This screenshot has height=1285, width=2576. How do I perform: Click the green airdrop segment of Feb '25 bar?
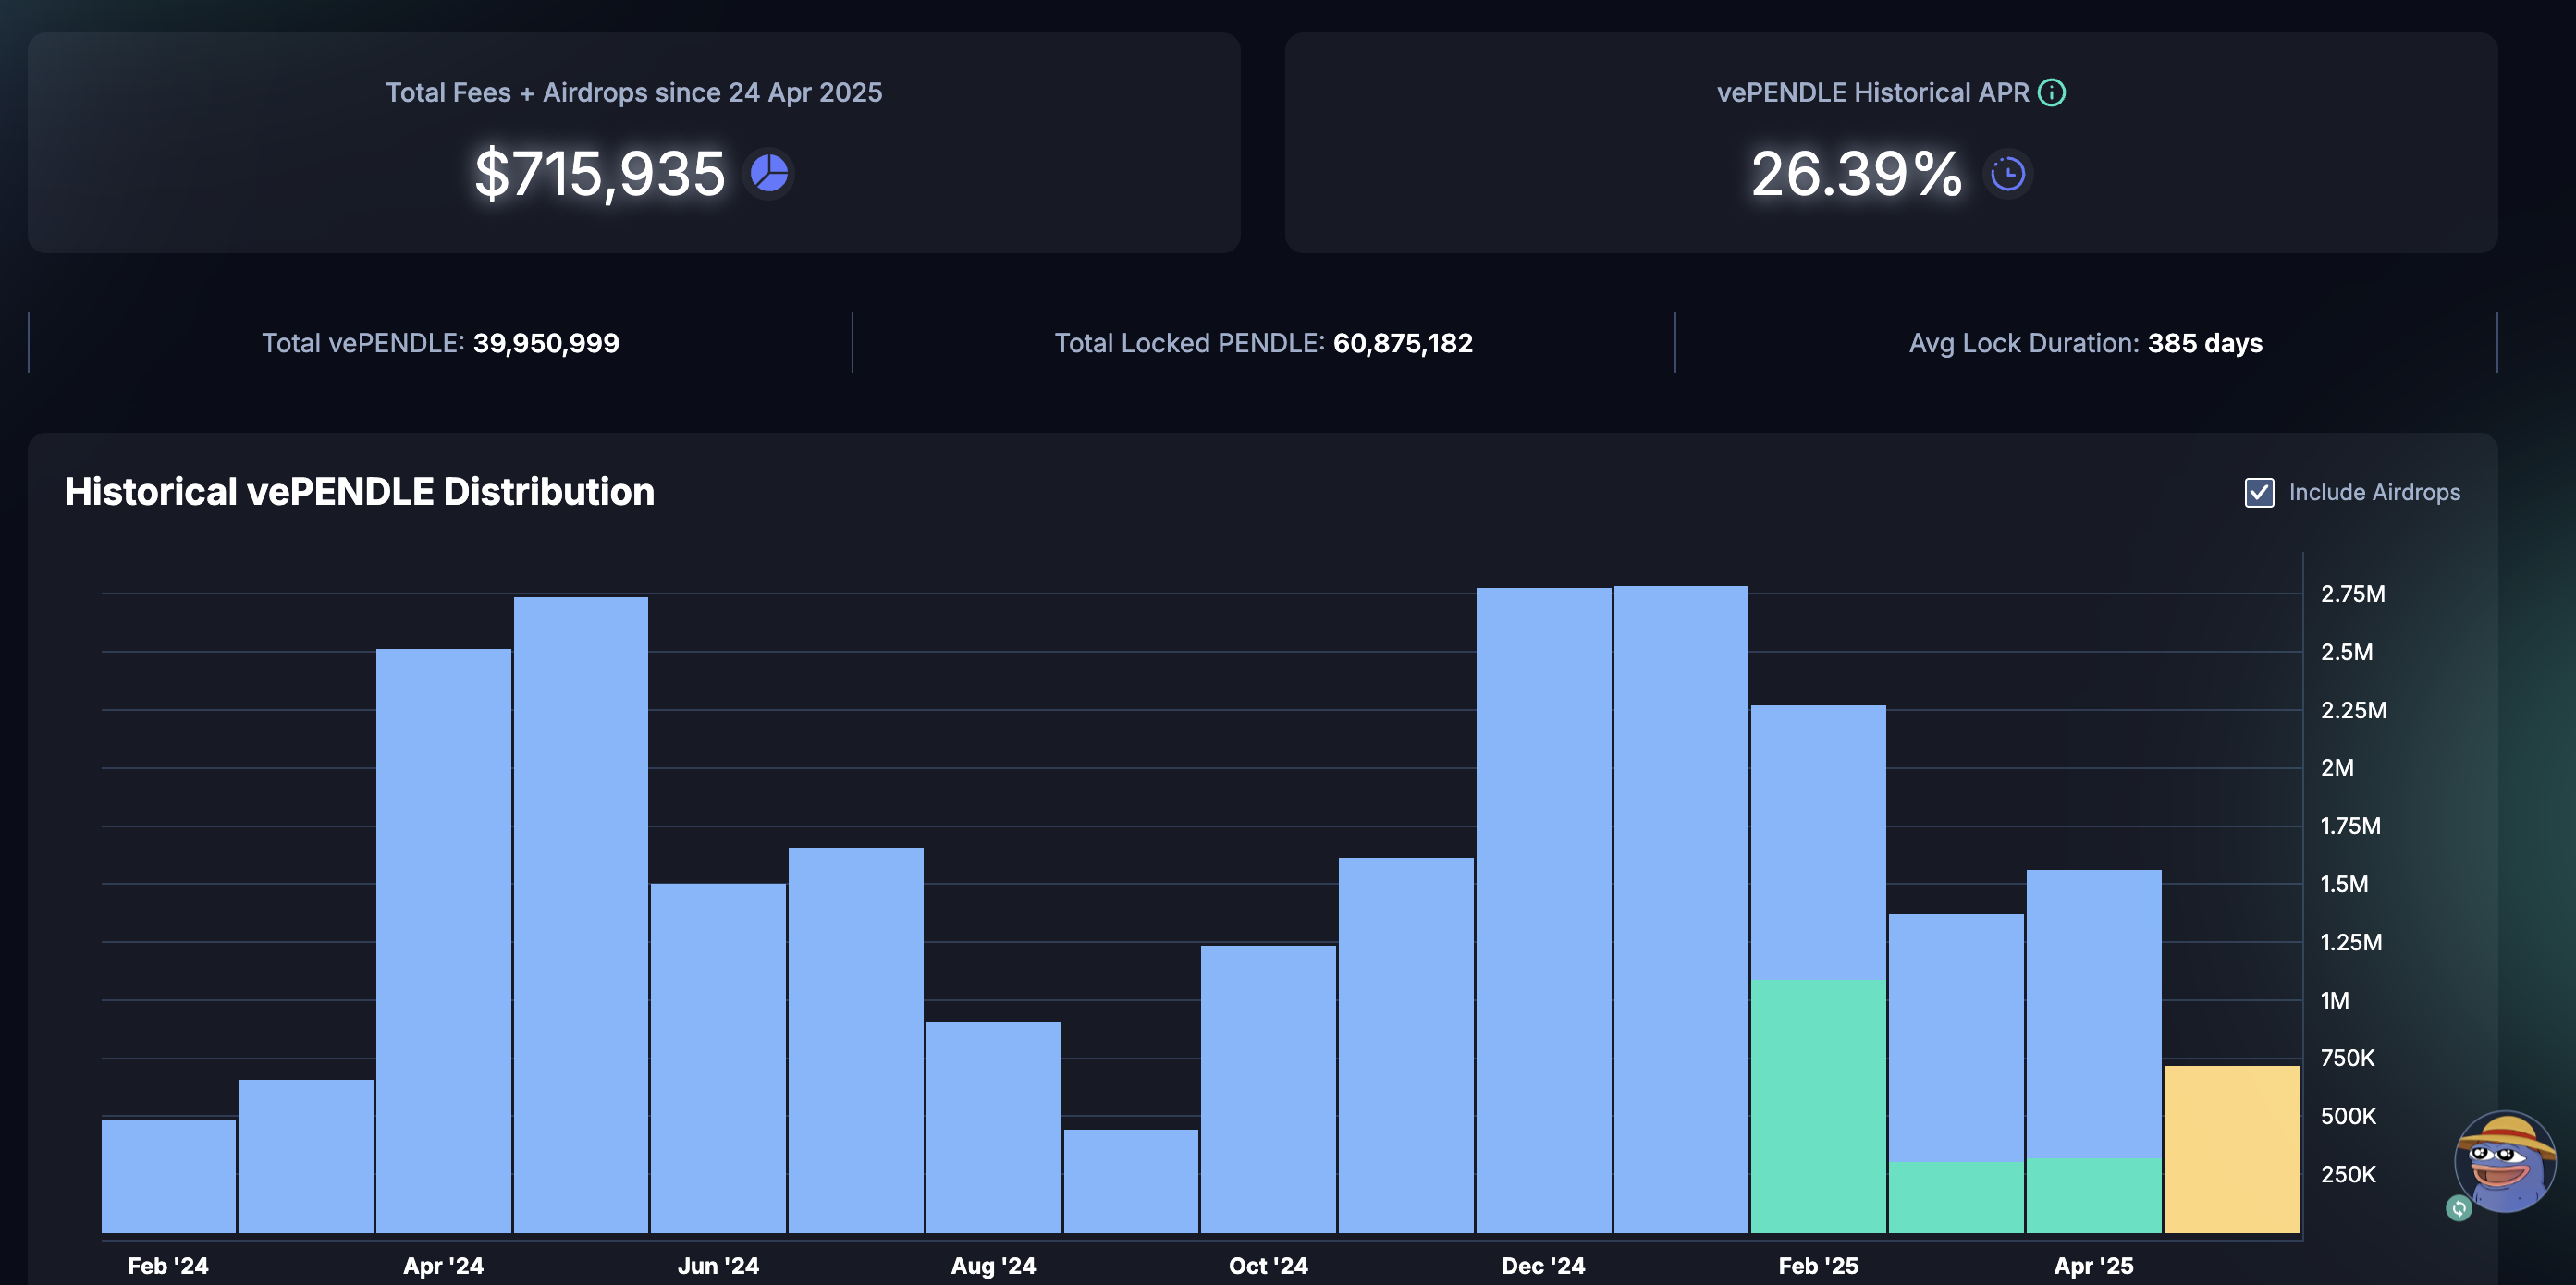(1818, 1105)
